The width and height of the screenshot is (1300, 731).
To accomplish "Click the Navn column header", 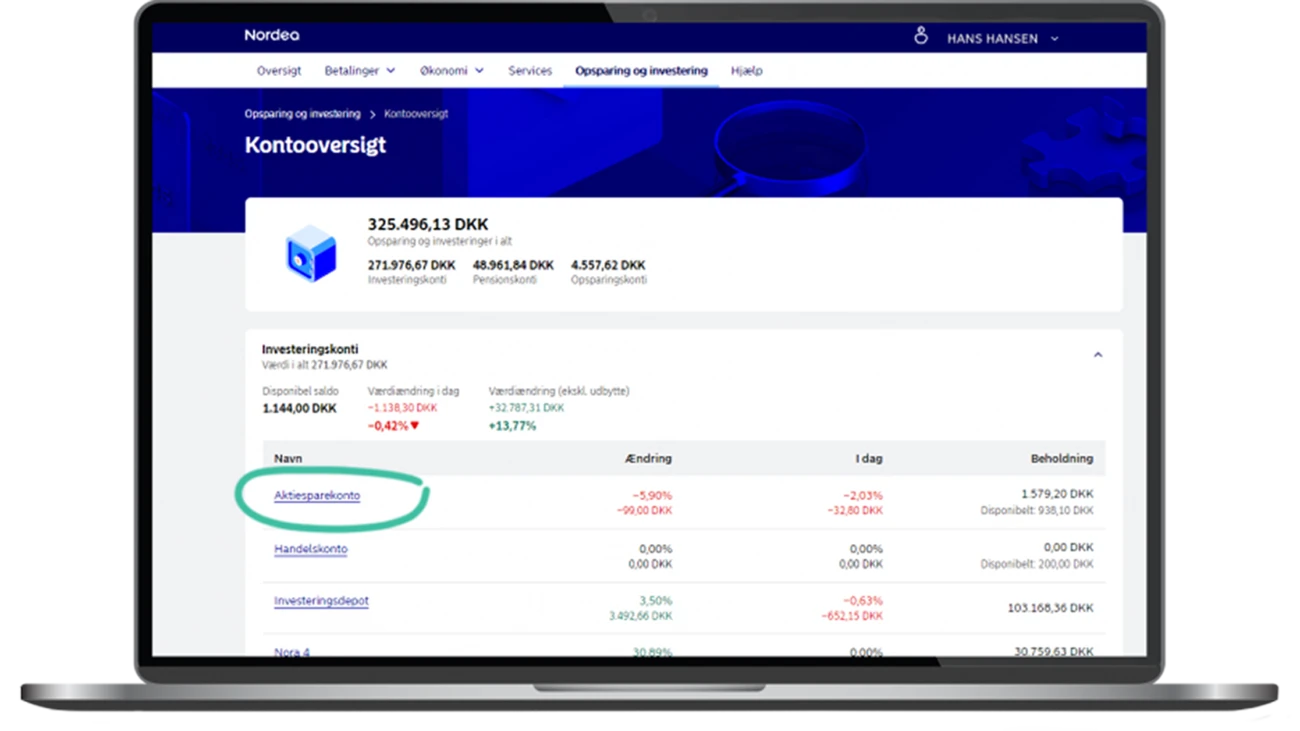I will click(288, 459).
